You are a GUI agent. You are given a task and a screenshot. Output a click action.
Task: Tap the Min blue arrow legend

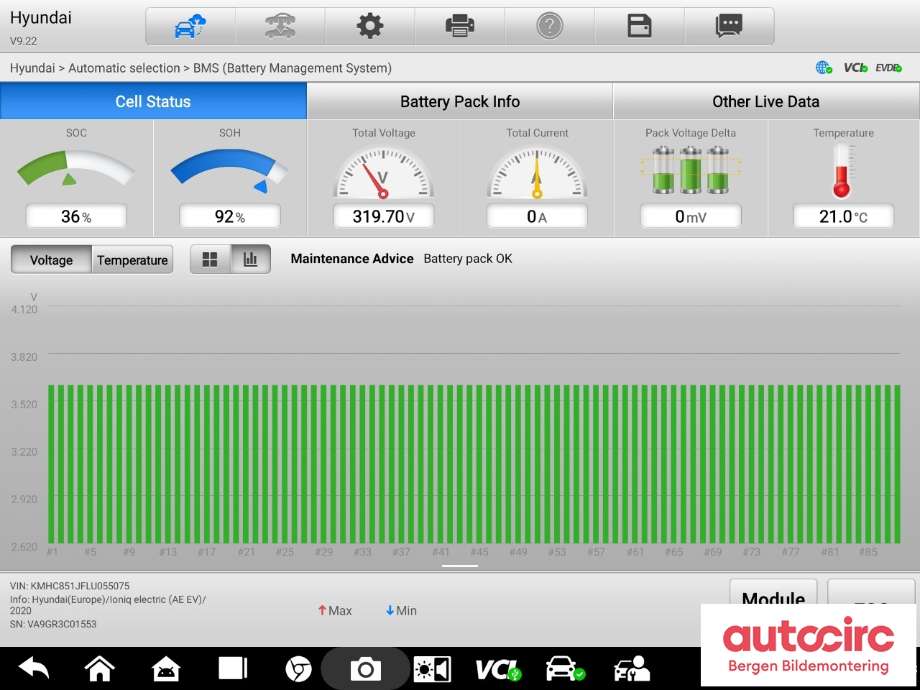(401, 611)
